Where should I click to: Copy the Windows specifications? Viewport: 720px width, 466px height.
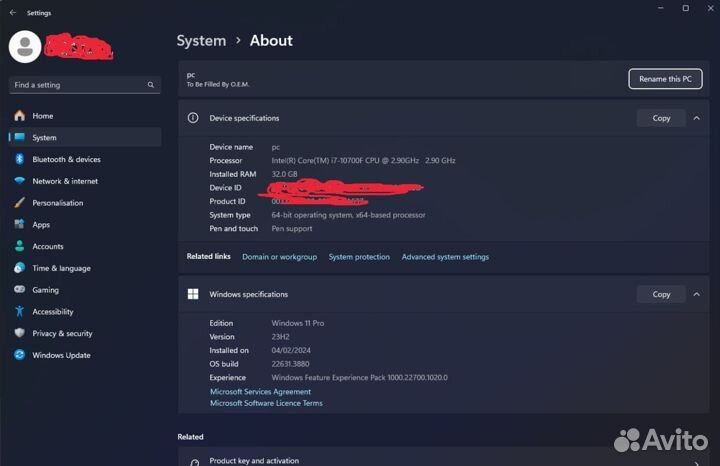pos(661,294)
